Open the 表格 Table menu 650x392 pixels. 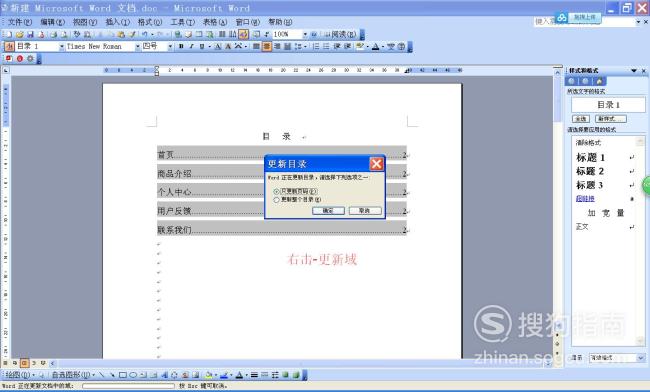[x=215, y=22]
